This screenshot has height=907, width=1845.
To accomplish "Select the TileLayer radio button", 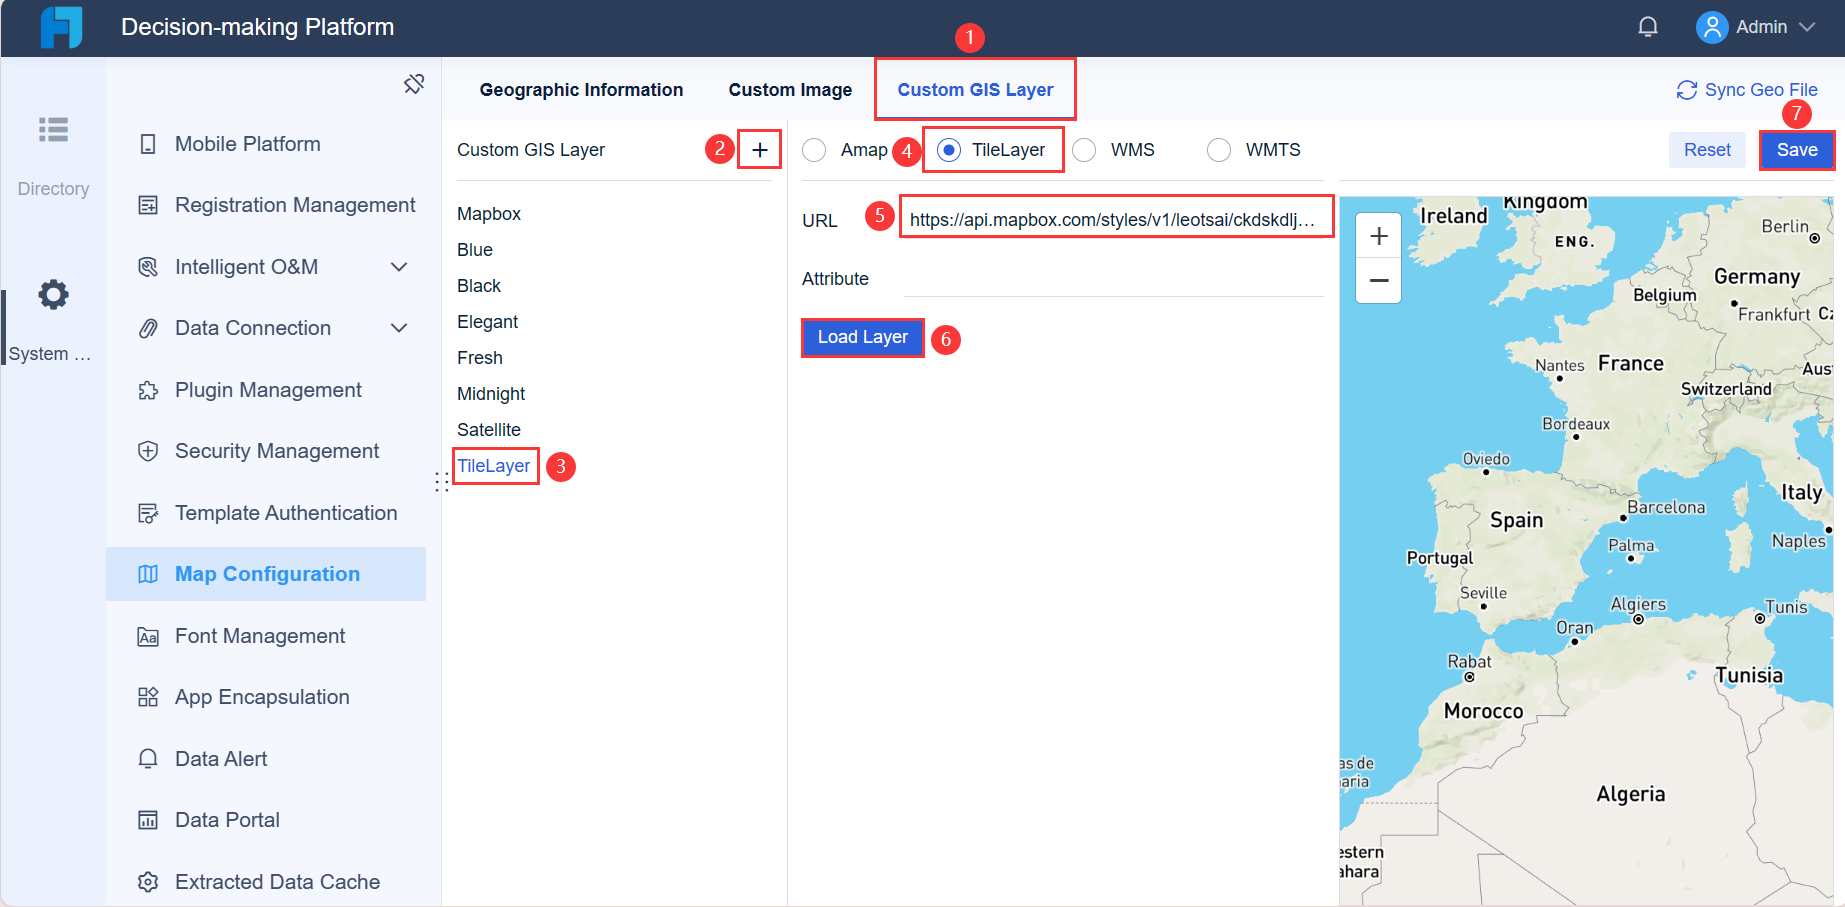I will point(947,149).
